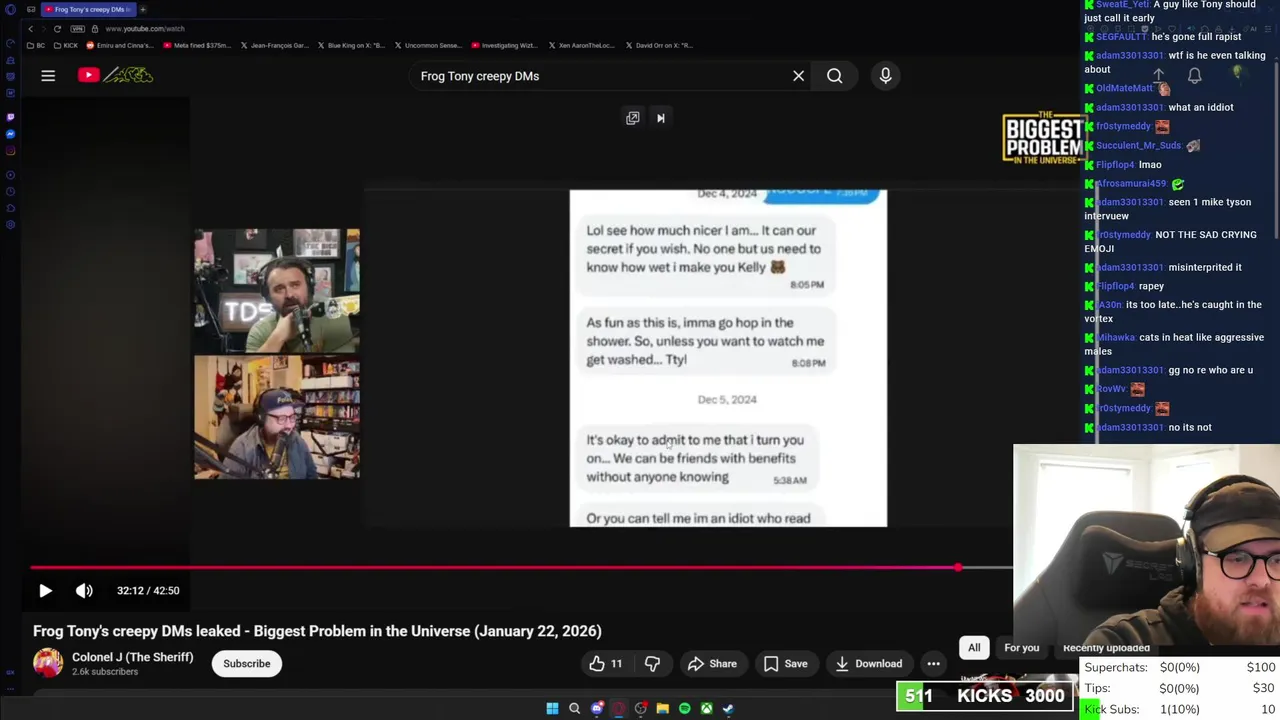Select the 'All' recommendations chip
Viewport: 1280px width, 720px height.
974,648
